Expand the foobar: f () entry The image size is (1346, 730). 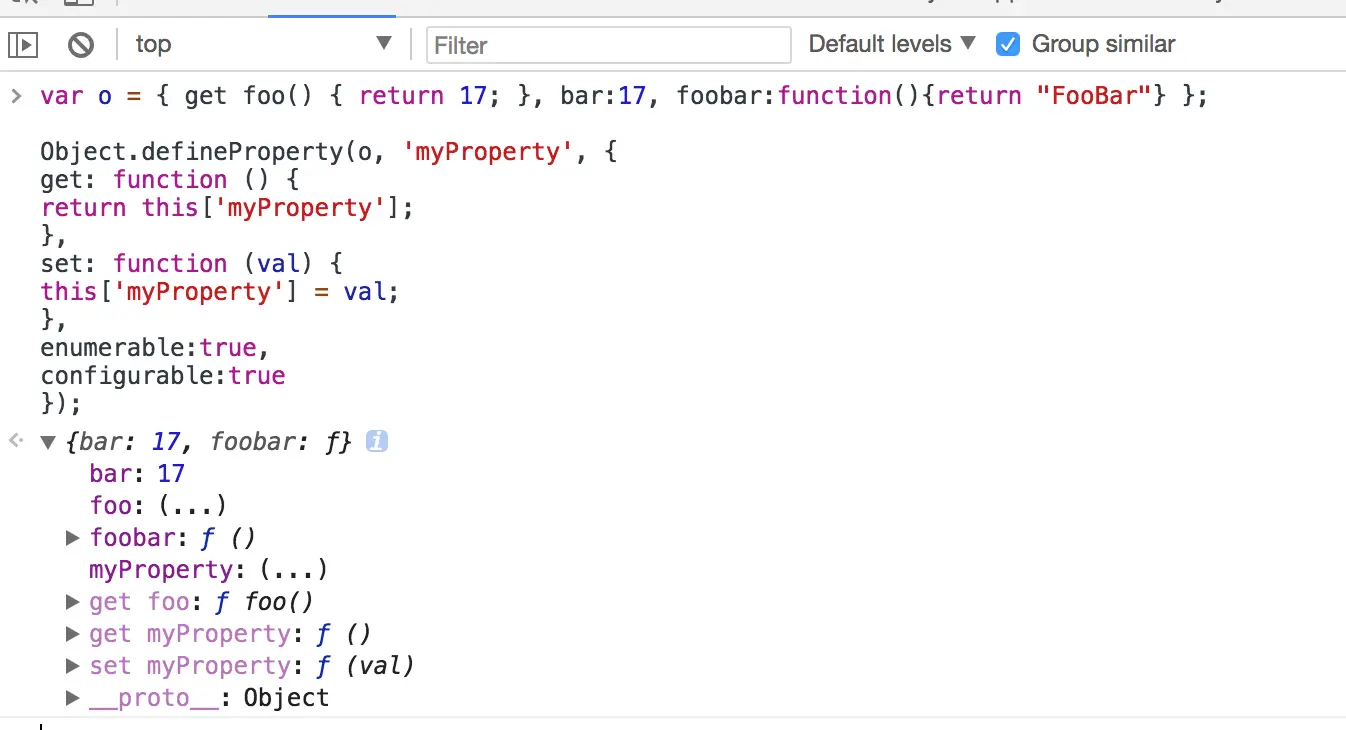coord(72,538)
